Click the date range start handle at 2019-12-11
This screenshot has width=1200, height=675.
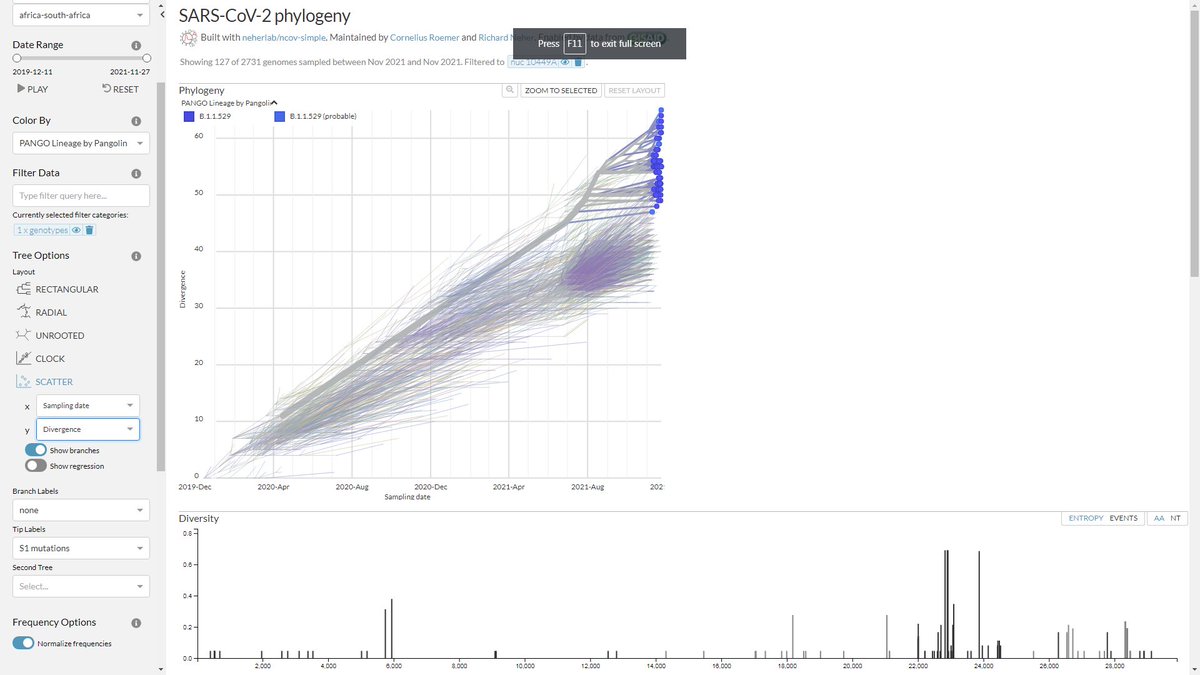click(x=16, y=58)
